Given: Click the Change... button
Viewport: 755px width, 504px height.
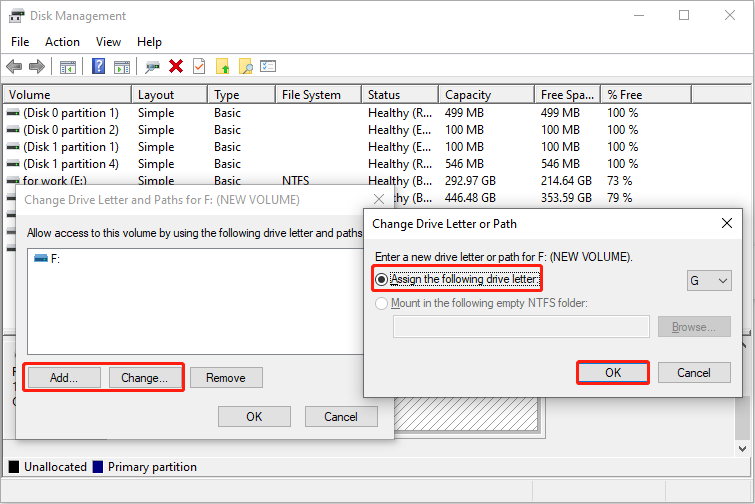Looking at the screenshot, I should tap(144, 378).
